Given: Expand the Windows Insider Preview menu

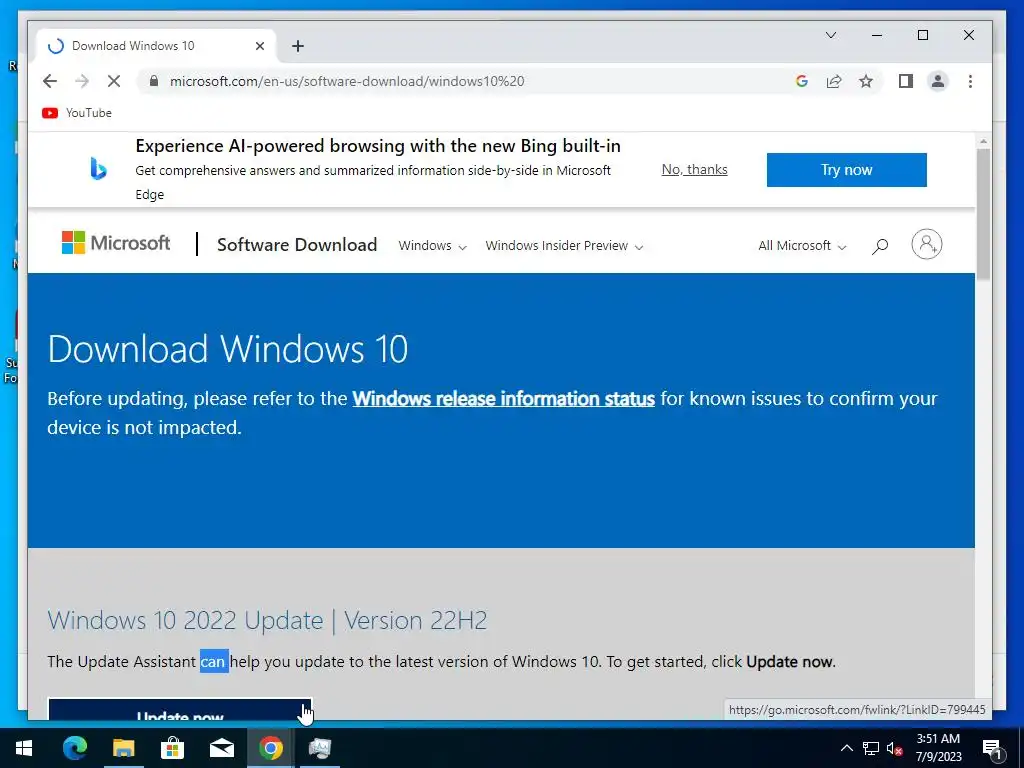Looking at the screenshot, I should tap(564, 246).
